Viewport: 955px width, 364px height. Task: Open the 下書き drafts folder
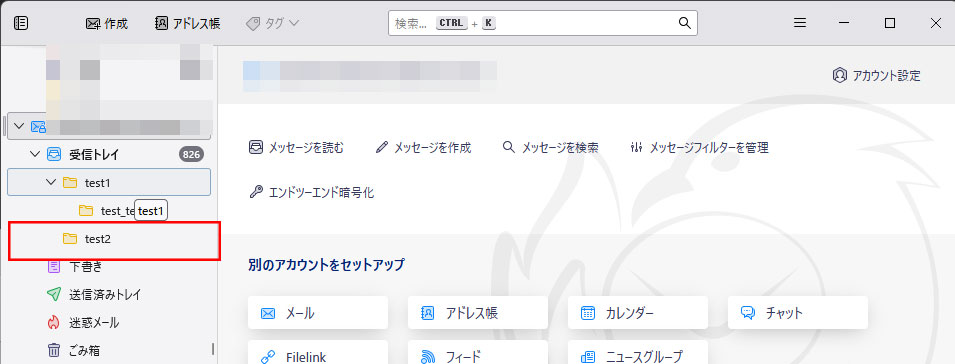[x=109, y=267]
